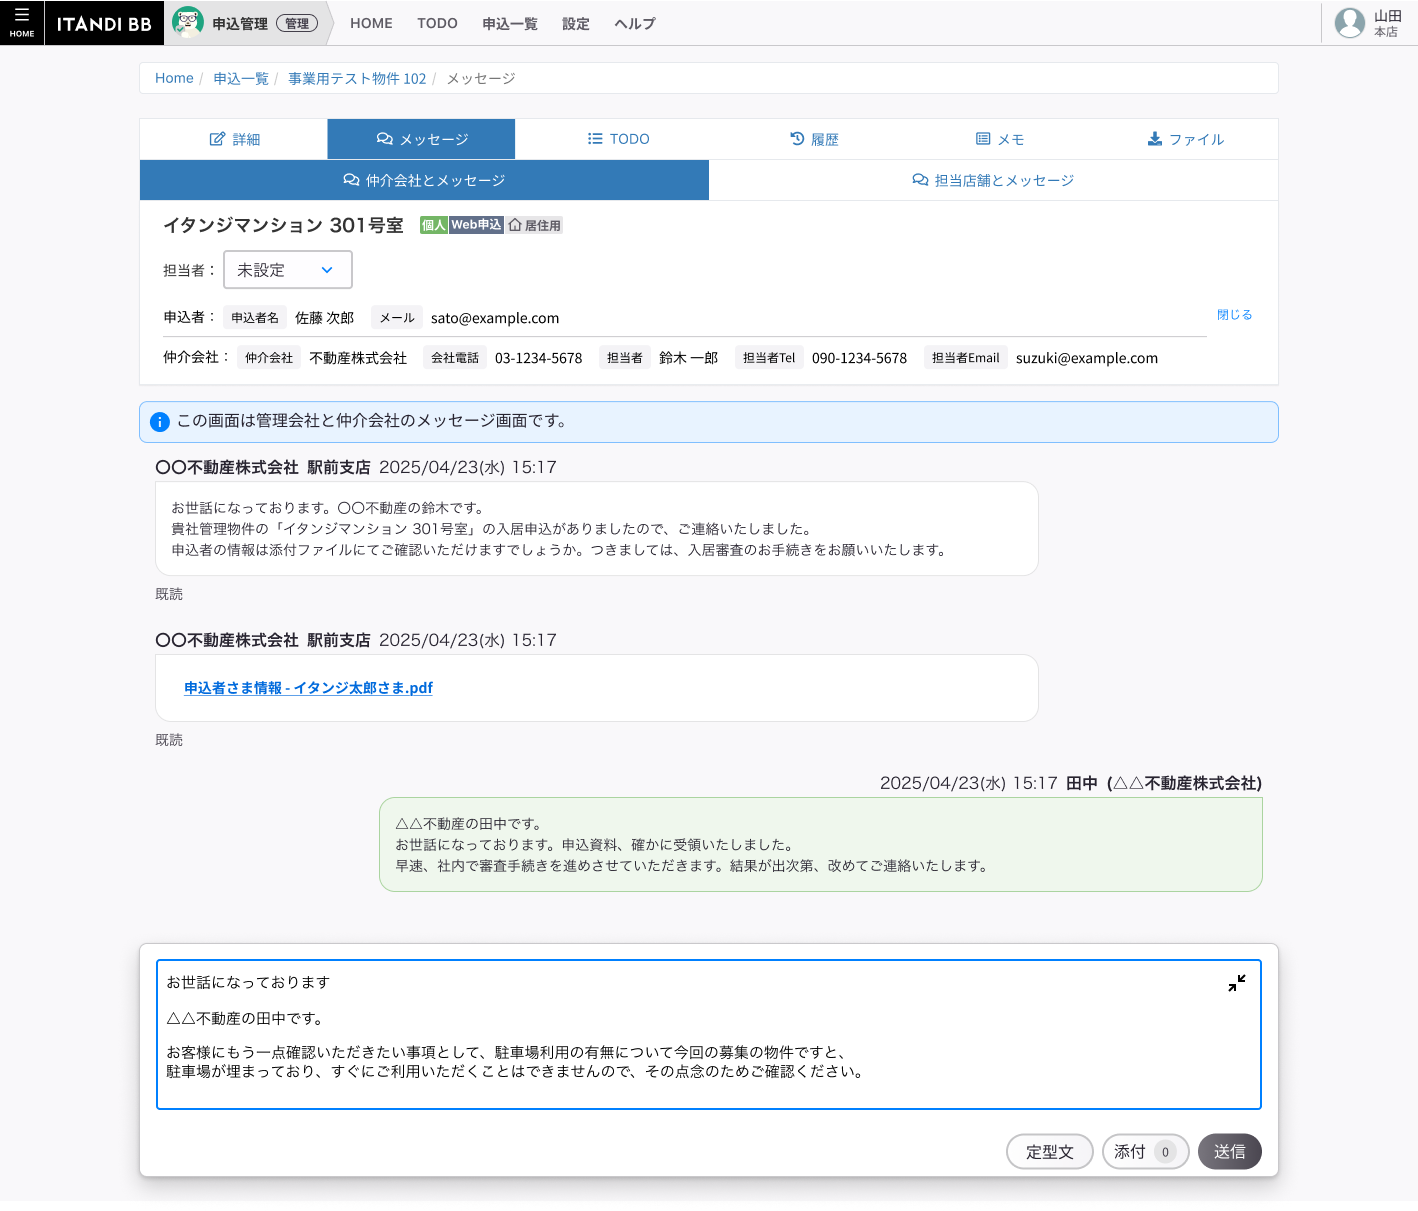Screen dimensions: 1418x1211
Task: Click the first message bubble from 駅前支店
Action: click(597, 529)
